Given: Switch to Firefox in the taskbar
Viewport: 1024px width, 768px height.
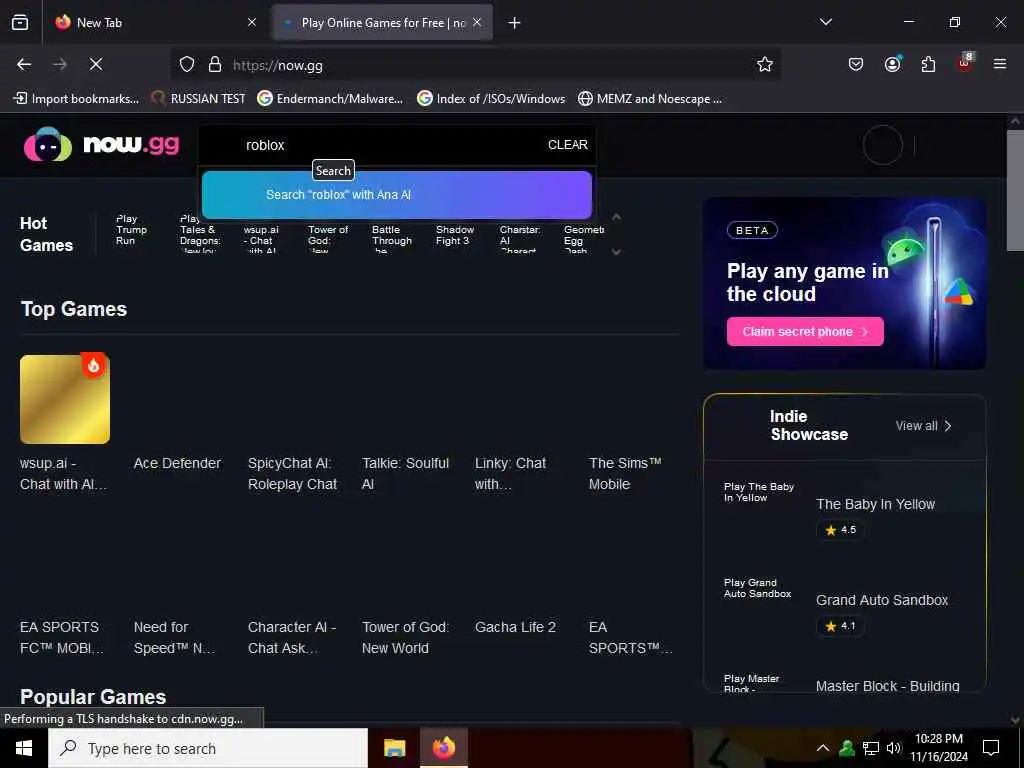Looking at the screenshot, I should point(443,748).
